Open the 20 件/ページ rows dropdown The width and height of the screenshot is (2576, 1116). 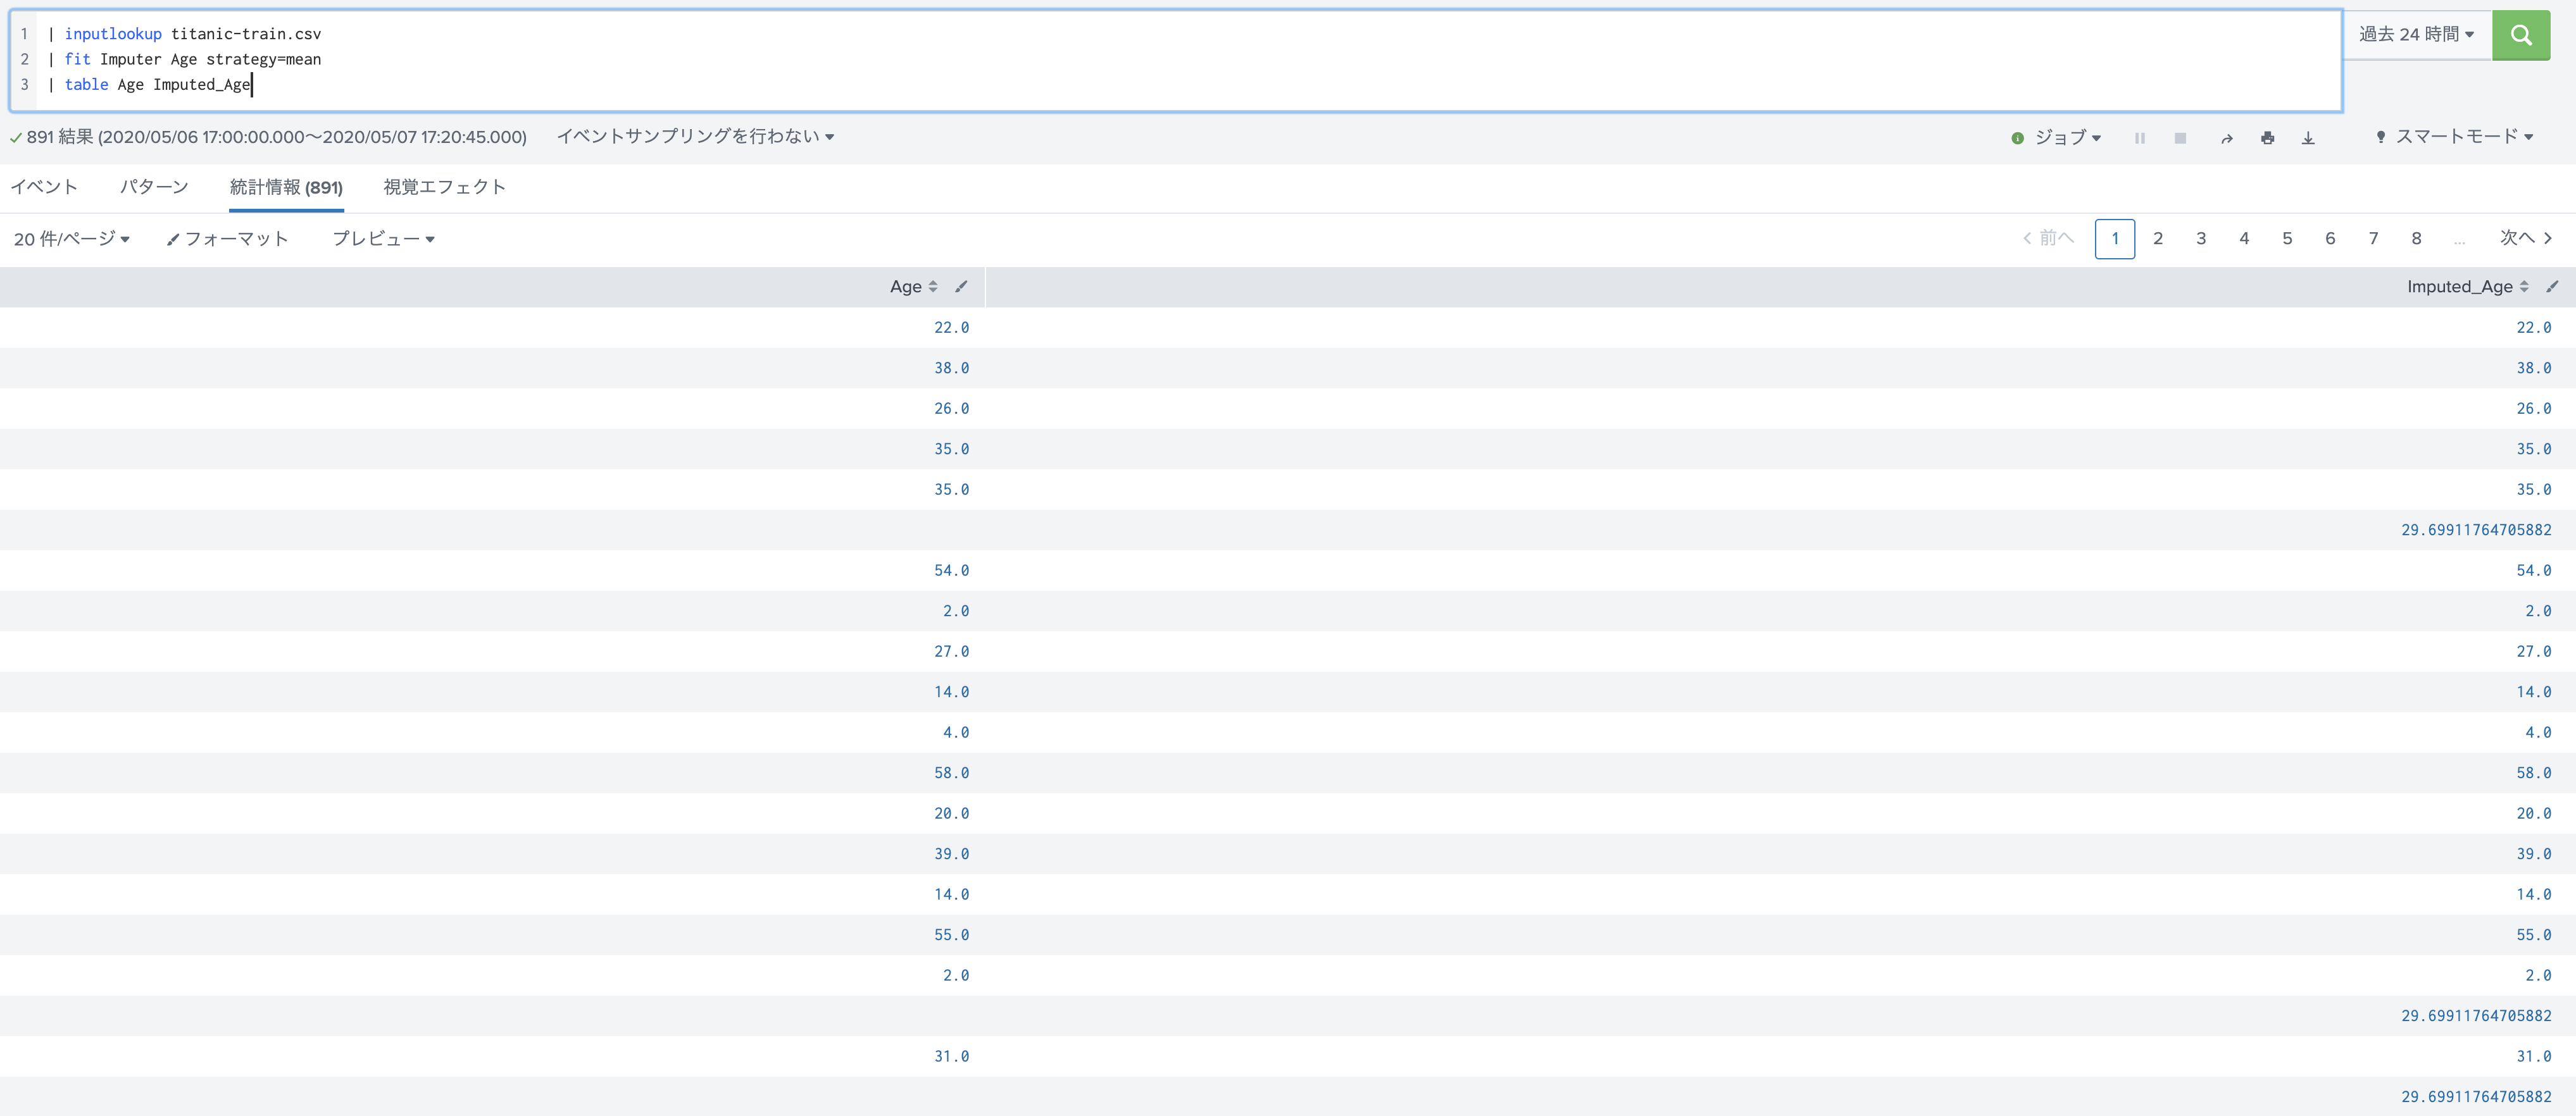(72, 239)
